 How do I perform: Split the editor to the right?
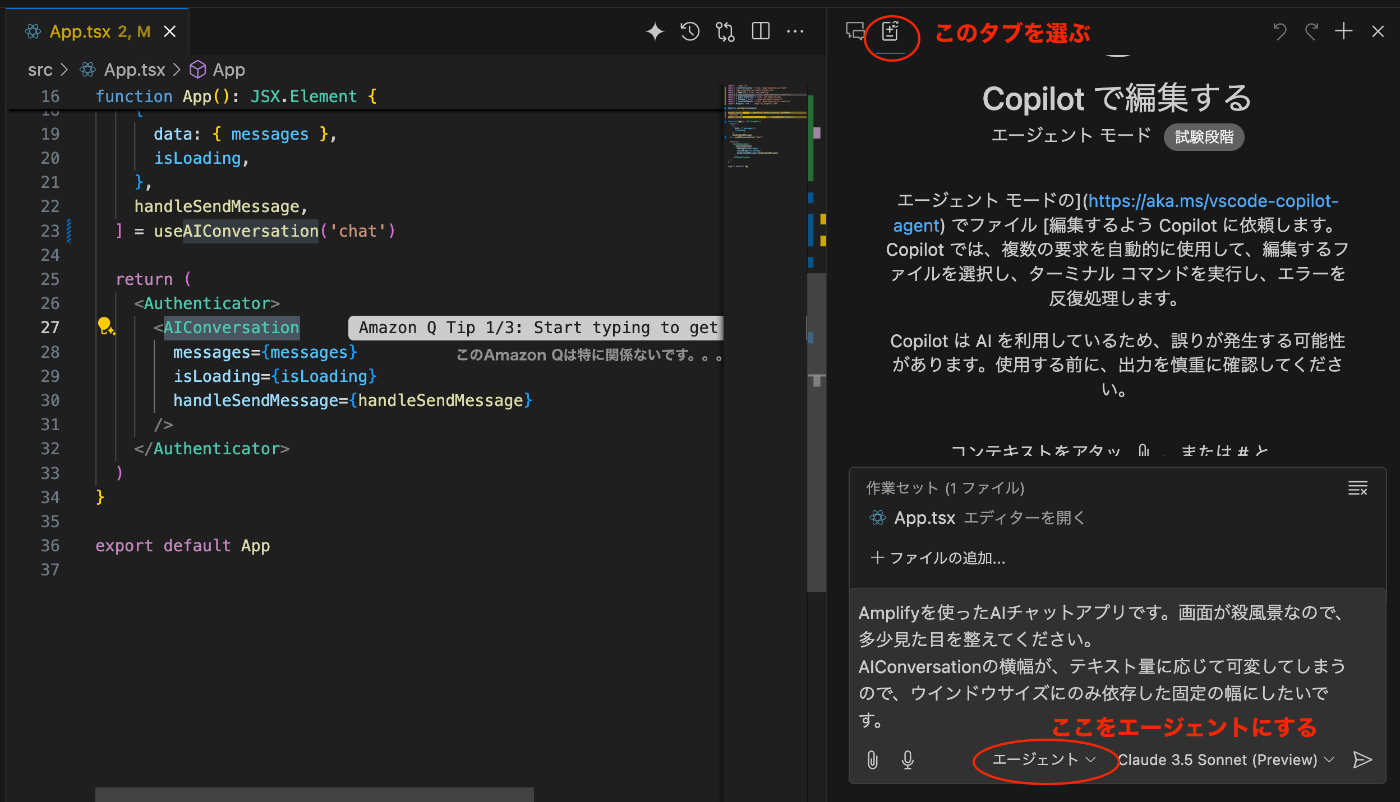coord(761,32)
